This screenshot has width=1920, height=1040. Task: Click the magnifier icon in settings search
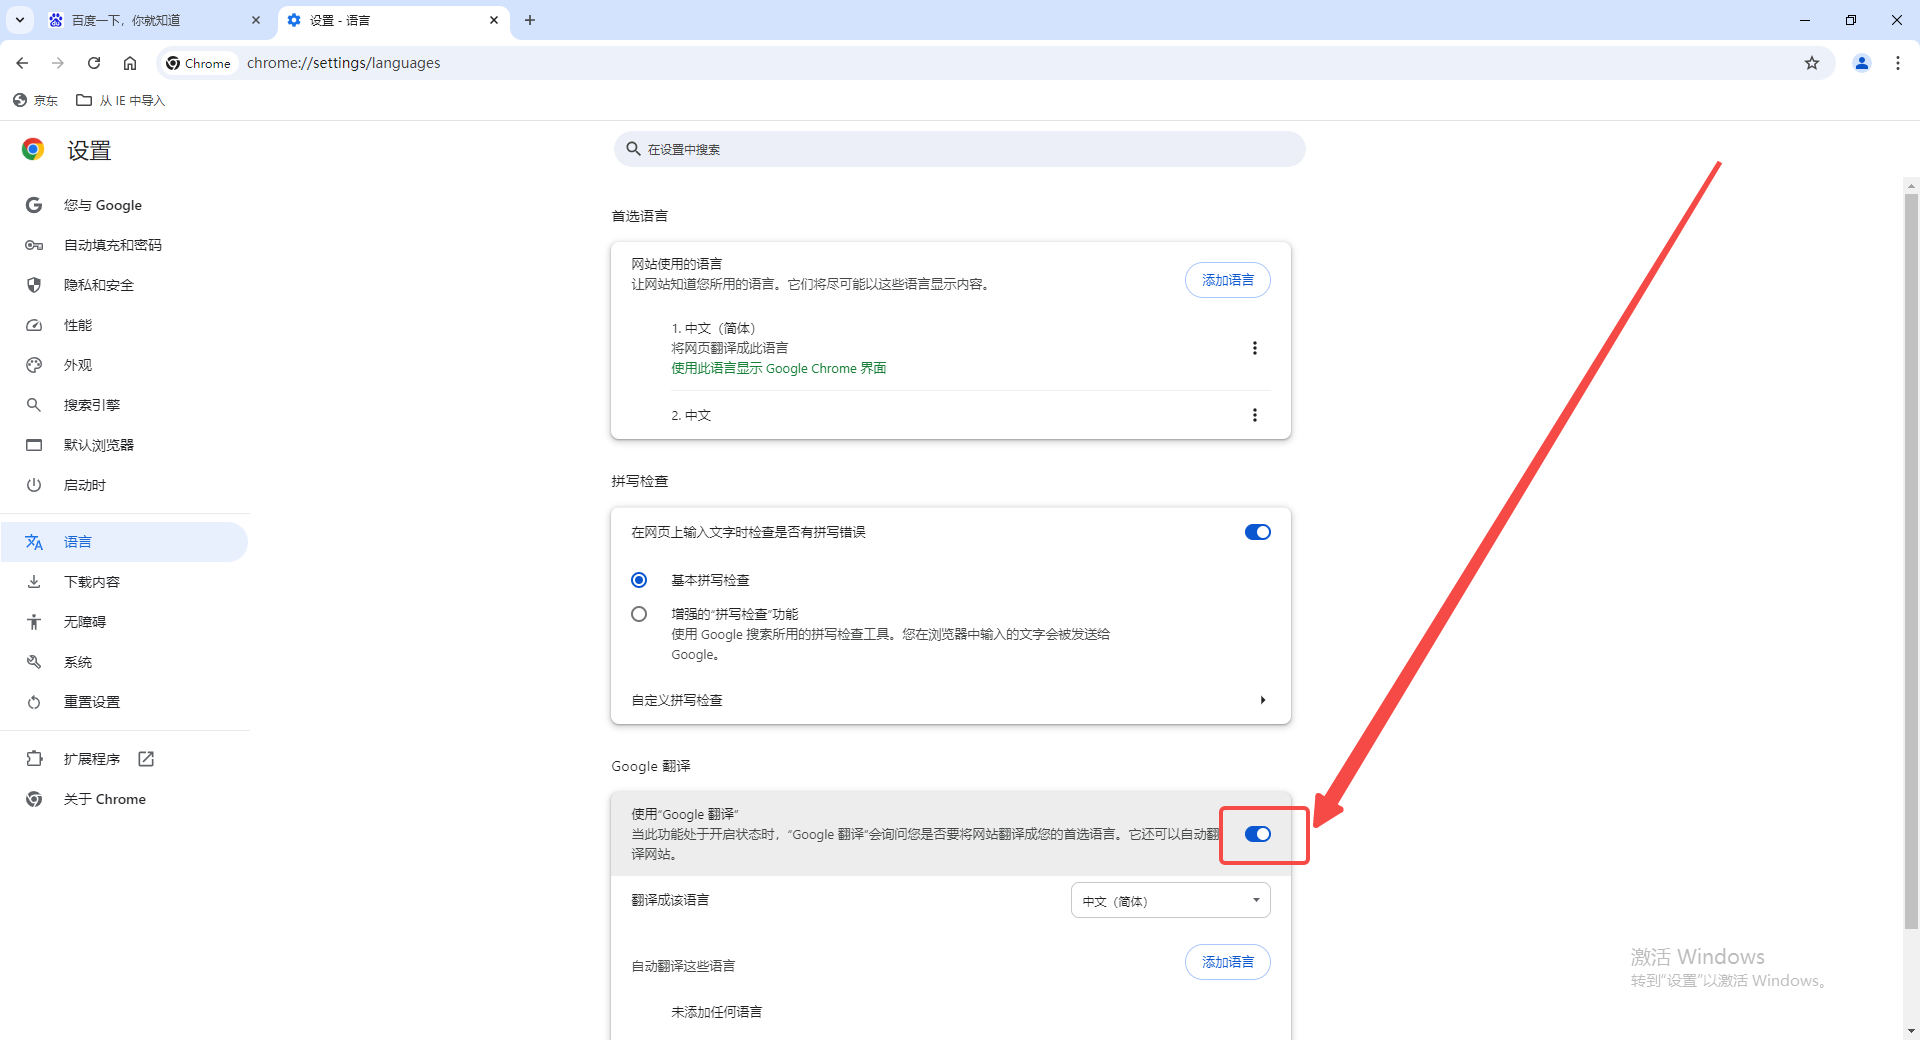tap(633, 149)
